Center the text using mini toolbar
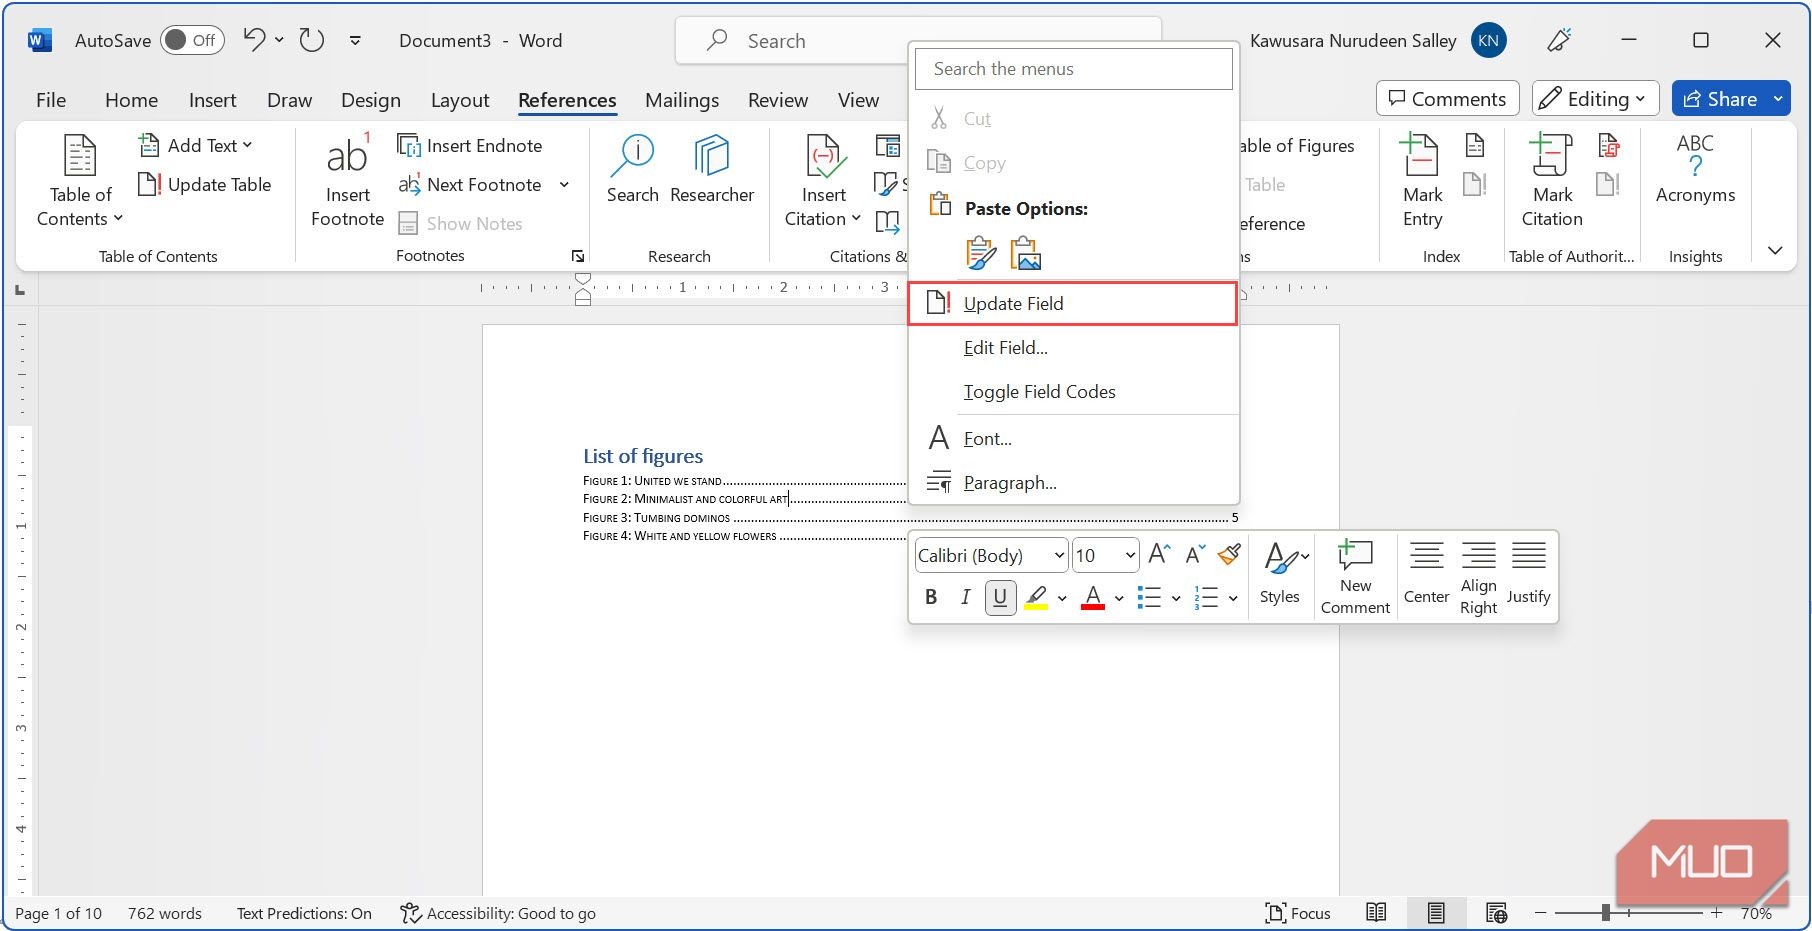Image resolution: width=1812 pixels, height=931 pixels. coord(1426,573)
